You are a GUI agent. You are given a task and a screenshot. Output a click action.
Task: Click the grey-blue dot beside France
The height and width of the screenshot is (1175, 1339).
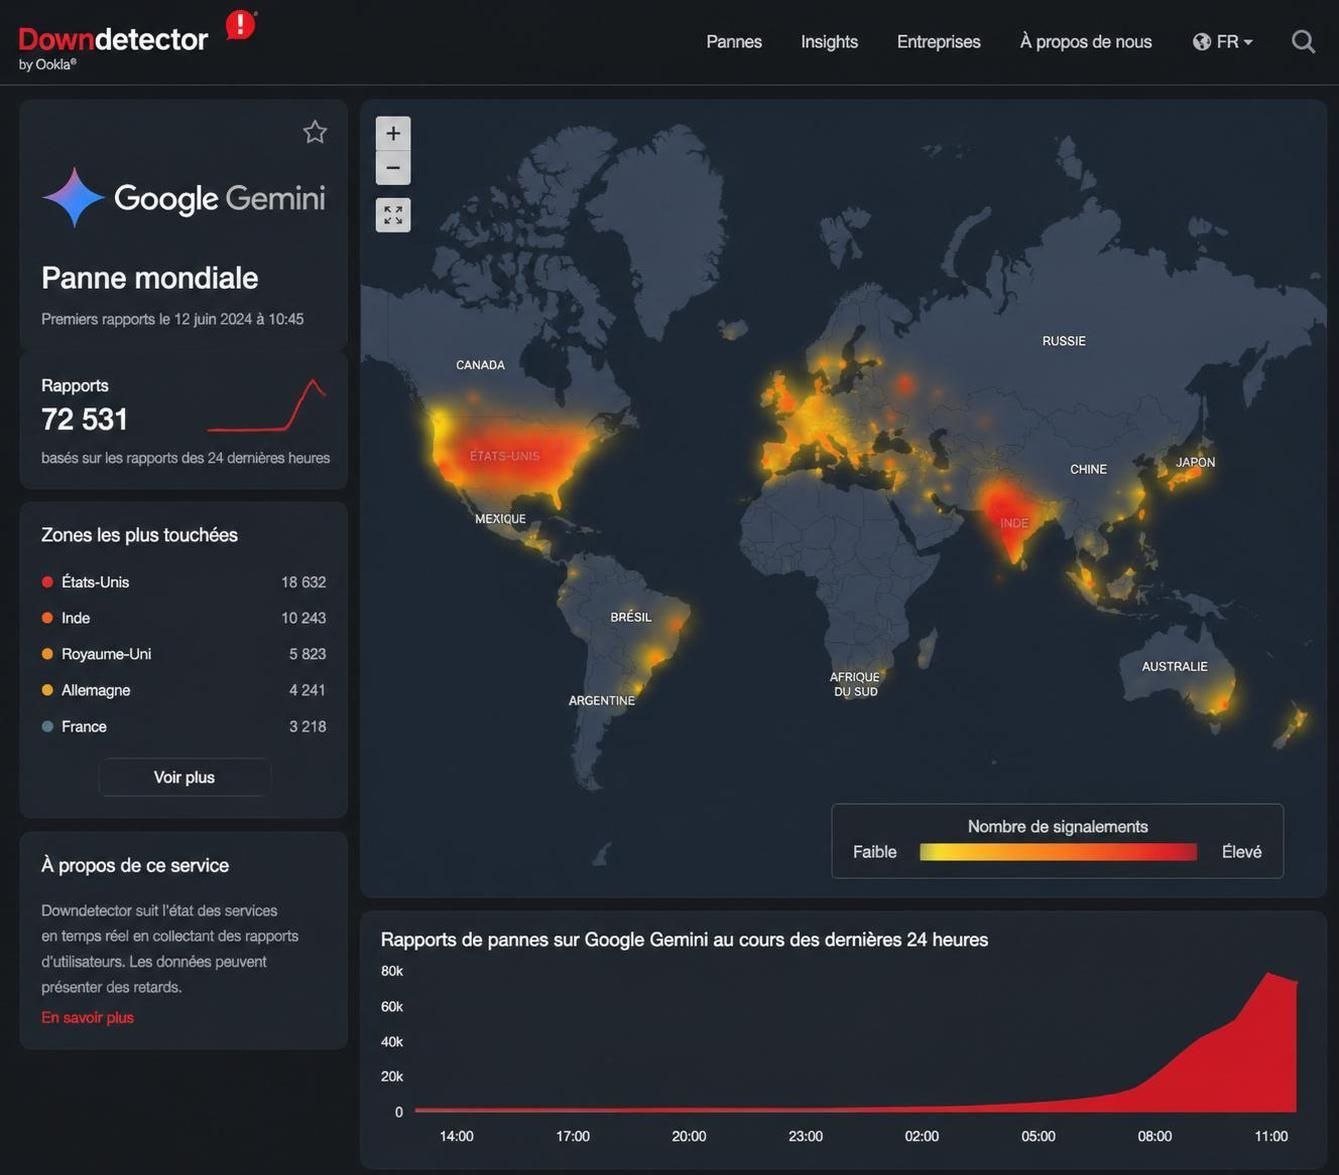click(x=47, y=726)
